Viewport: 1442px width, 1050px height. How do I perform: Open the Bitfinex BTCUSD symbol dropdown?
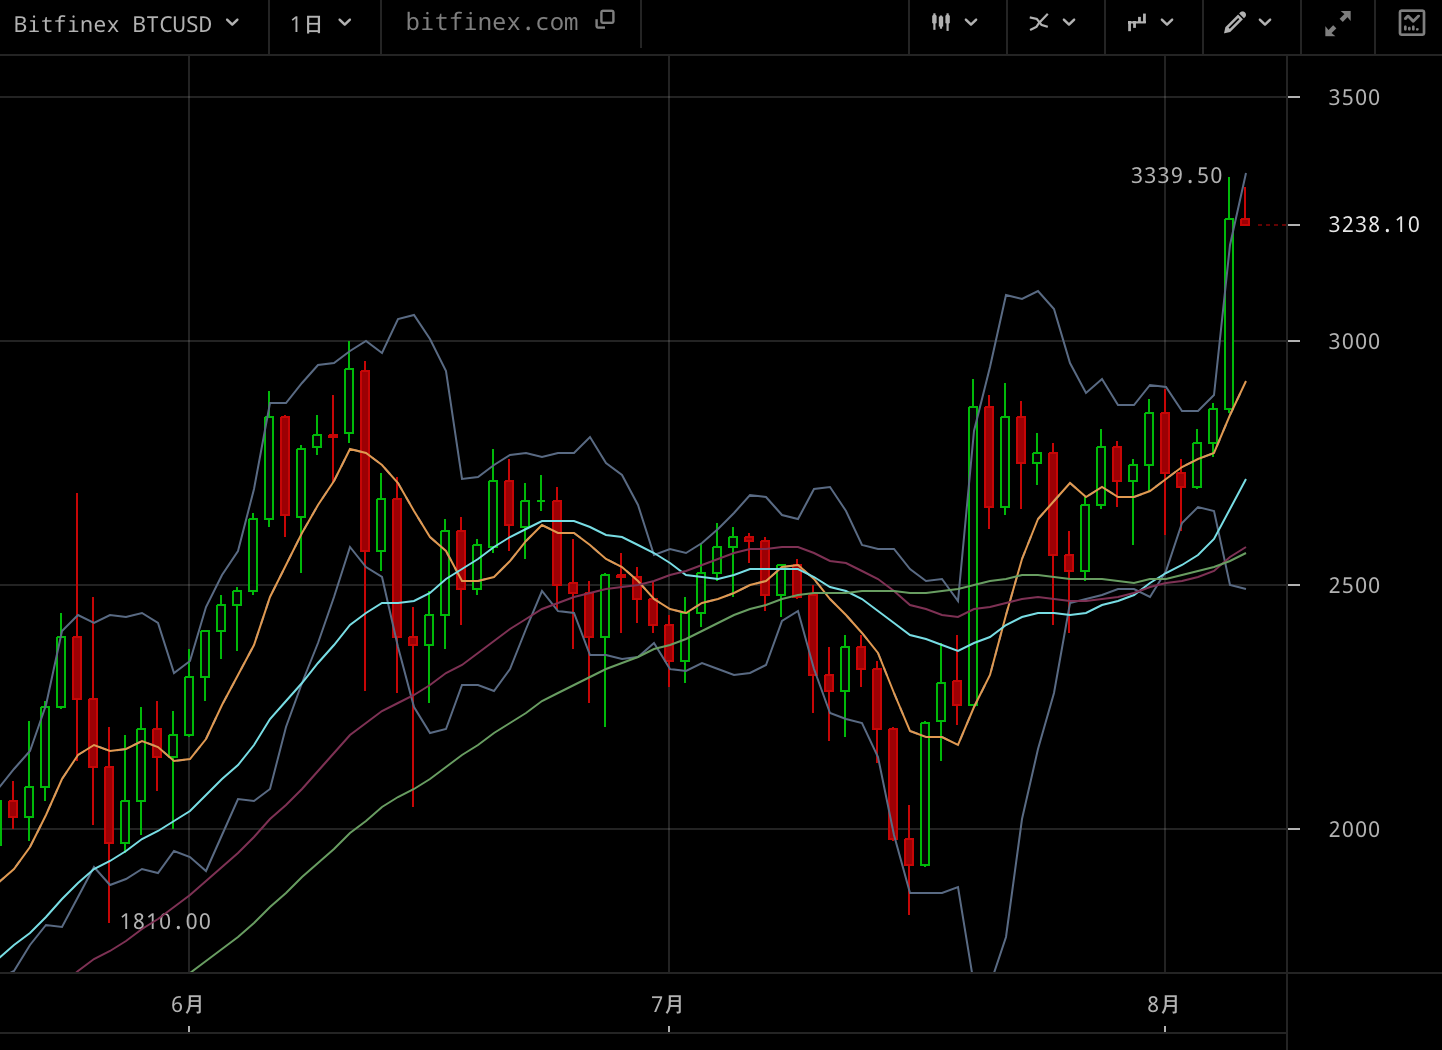[x=127, y=24]
